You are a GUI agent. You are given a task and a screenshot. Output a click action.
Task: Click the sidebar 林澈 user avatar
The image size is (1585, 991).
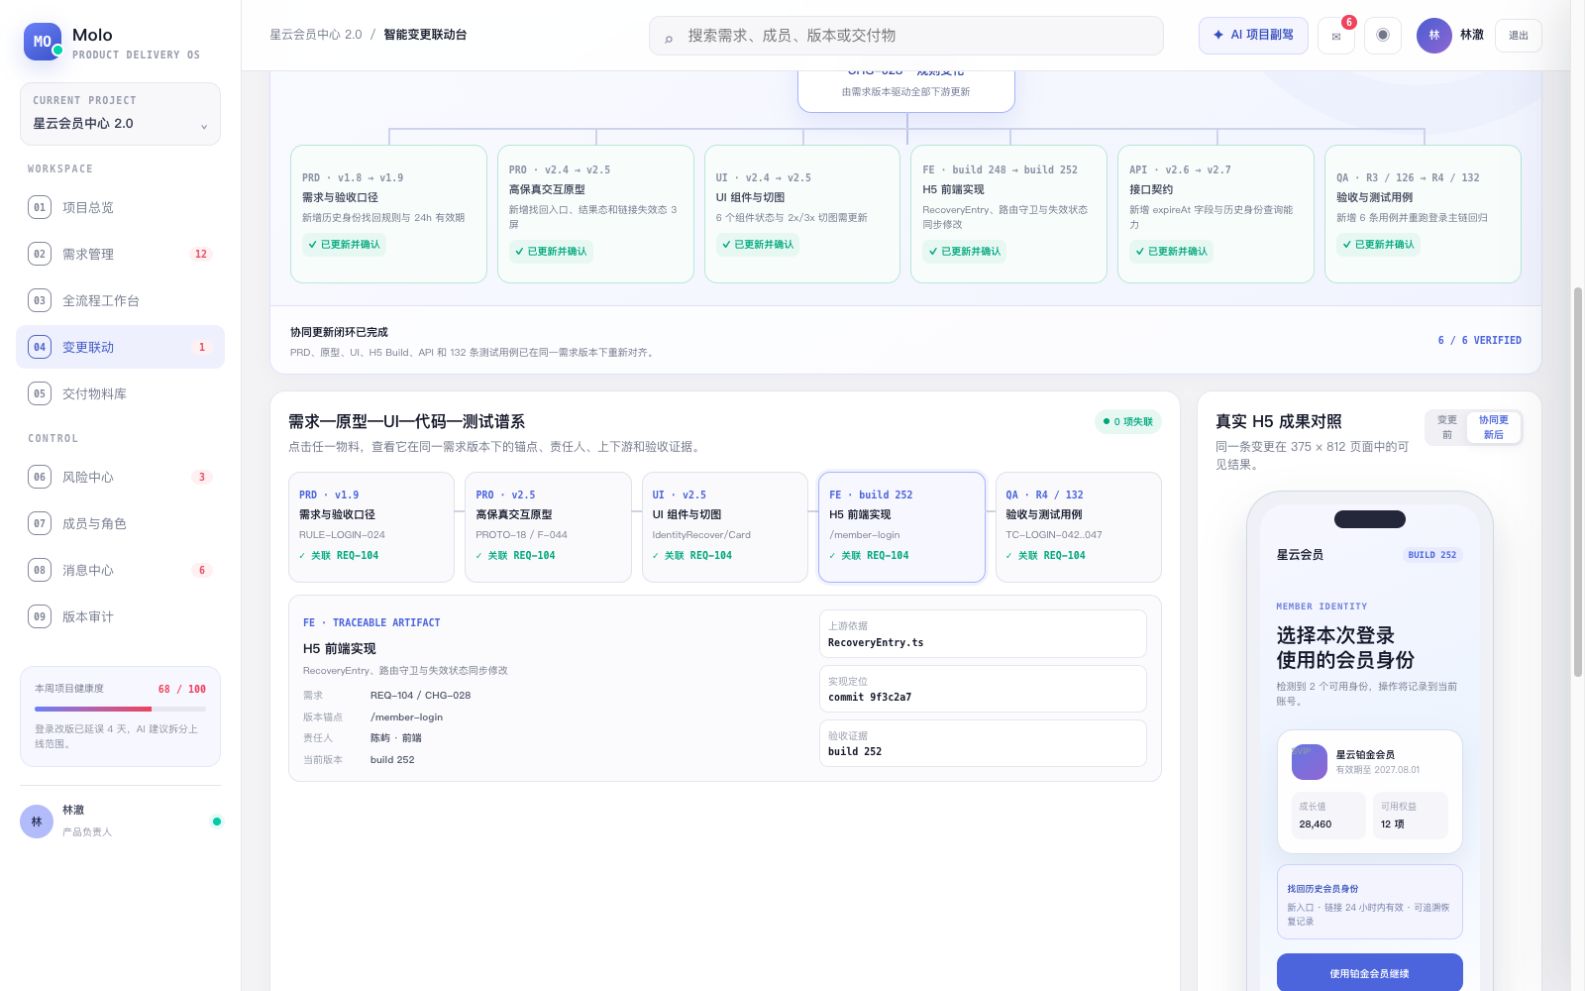coord(37,821)
